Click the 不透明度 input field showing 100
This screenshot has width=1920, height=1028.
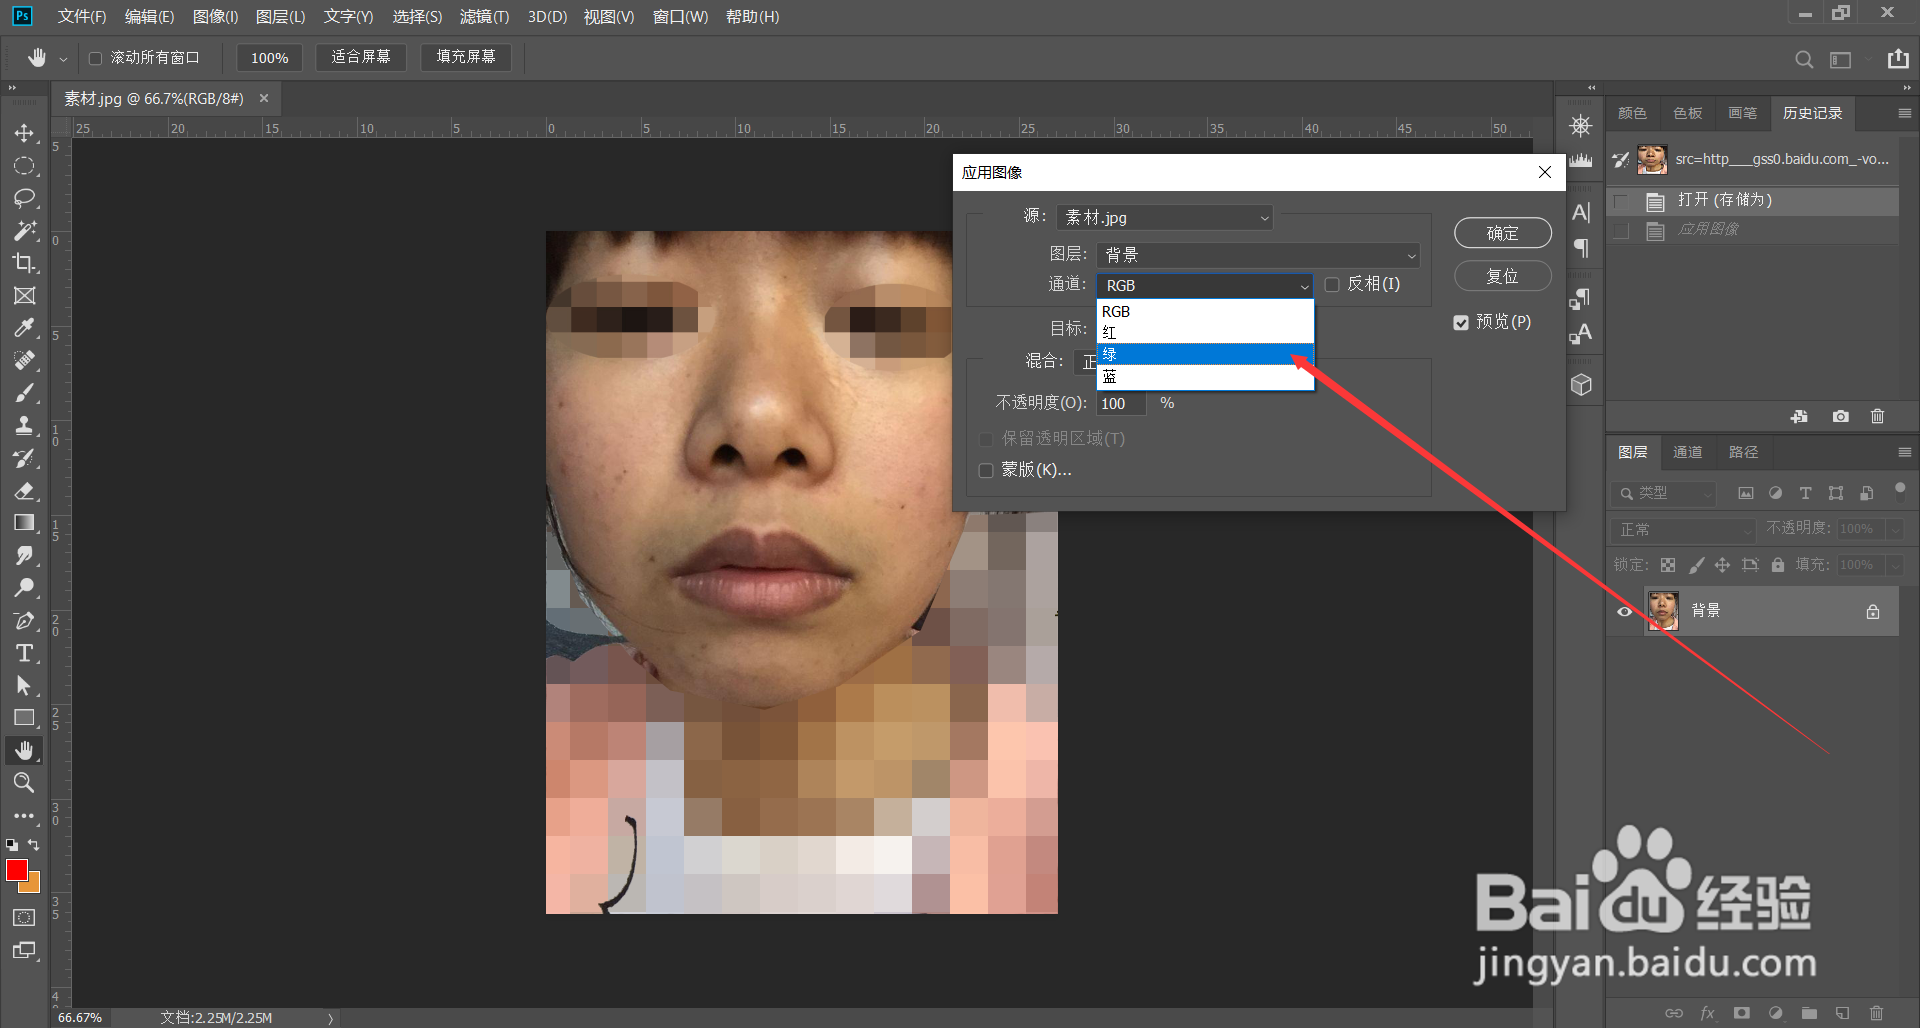[x=1122, y=403]
